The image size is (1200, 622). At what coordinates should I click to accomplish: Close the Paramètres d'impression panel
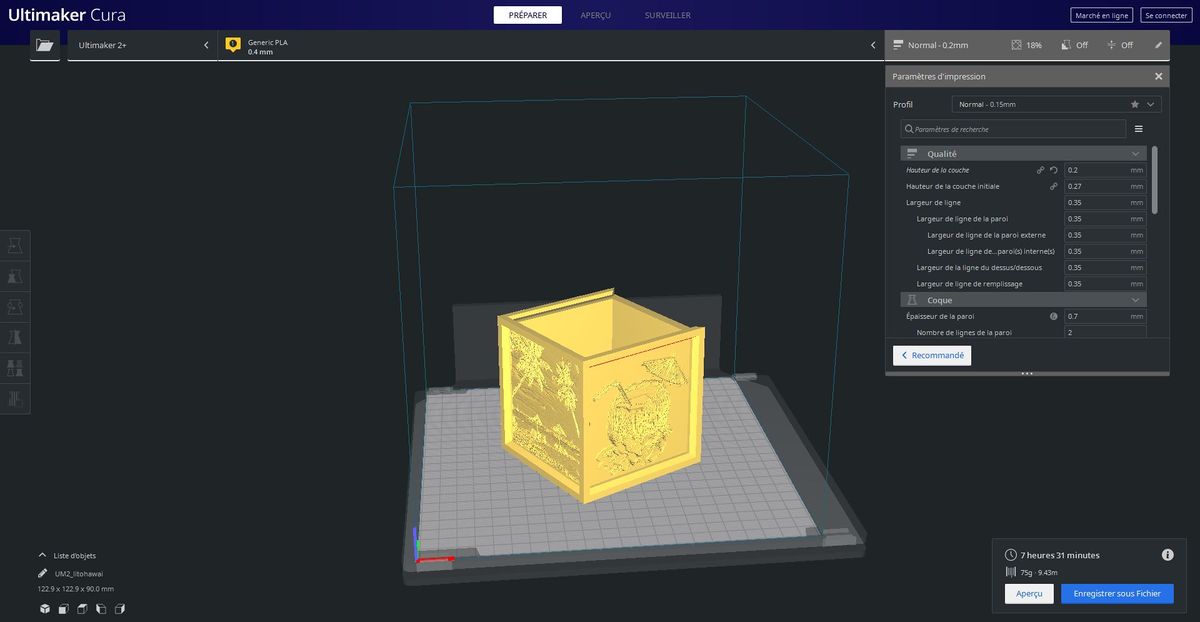click(1158, 76)
